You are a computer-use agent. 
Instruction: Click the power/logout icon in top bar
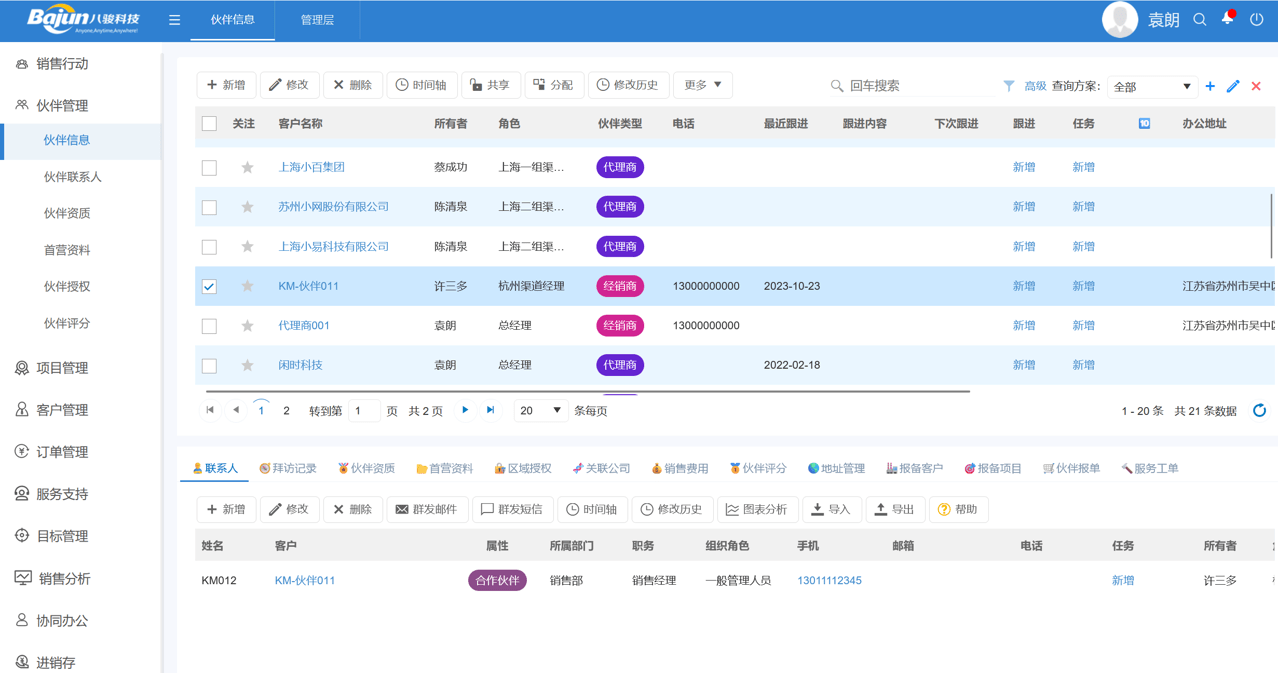(x=1256, y=19)
